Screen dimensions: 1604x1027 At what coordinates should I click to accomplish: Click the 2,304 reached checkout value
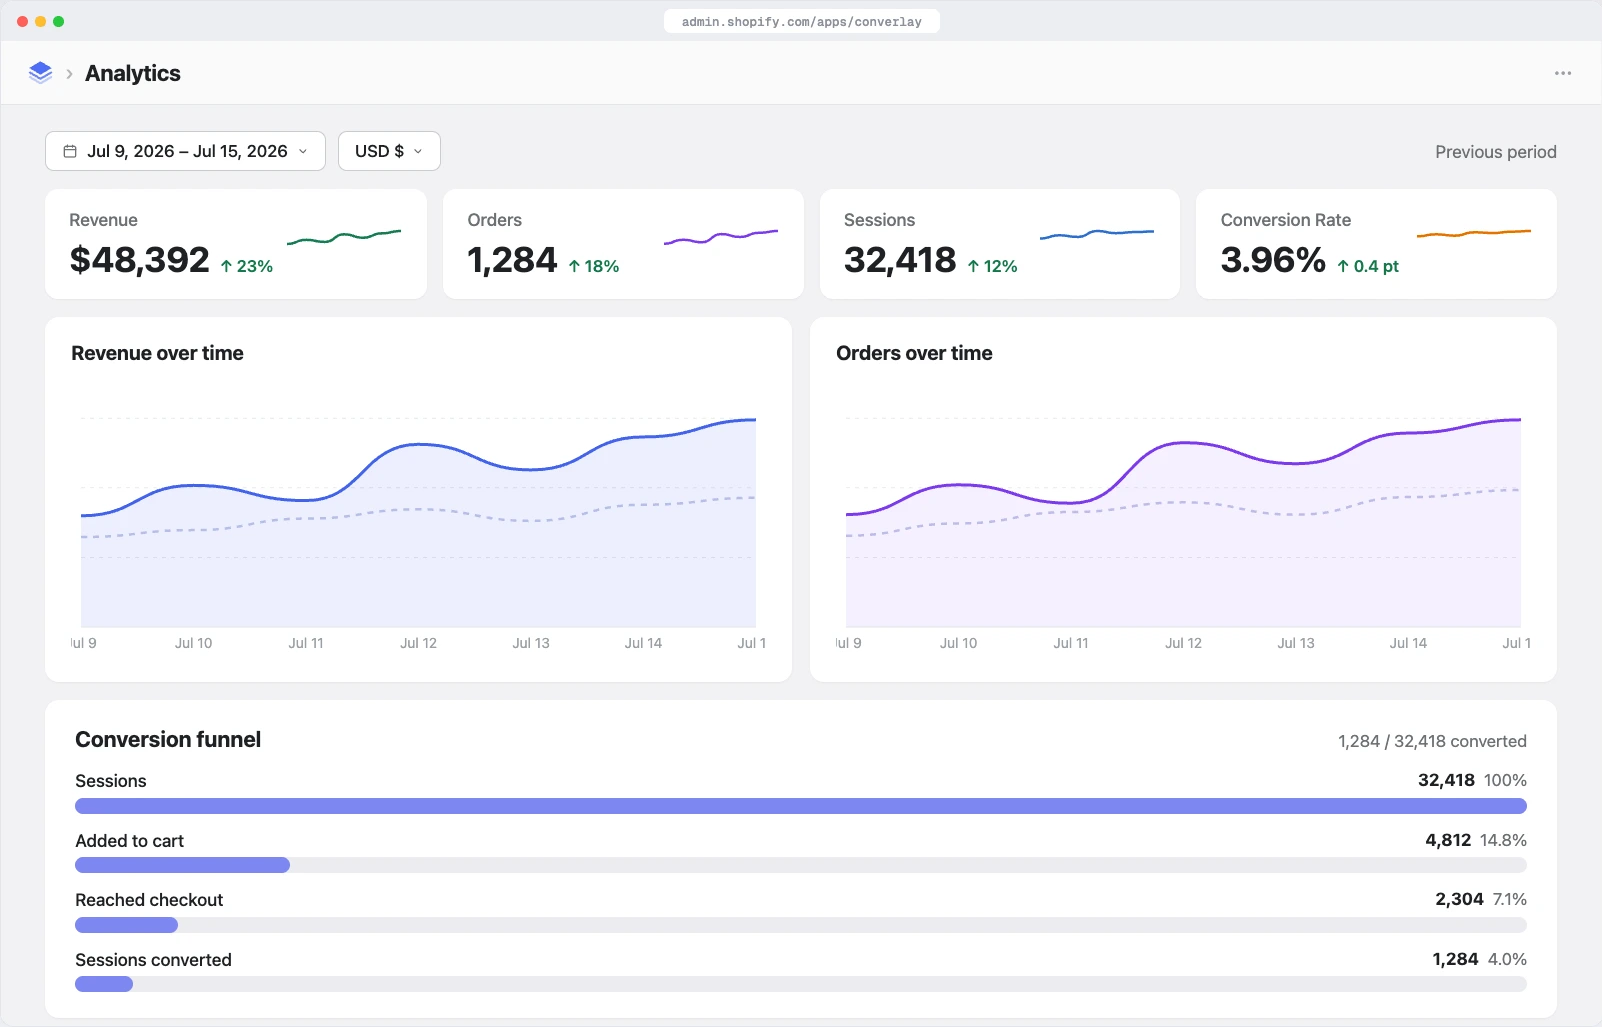coord(1459,899)
